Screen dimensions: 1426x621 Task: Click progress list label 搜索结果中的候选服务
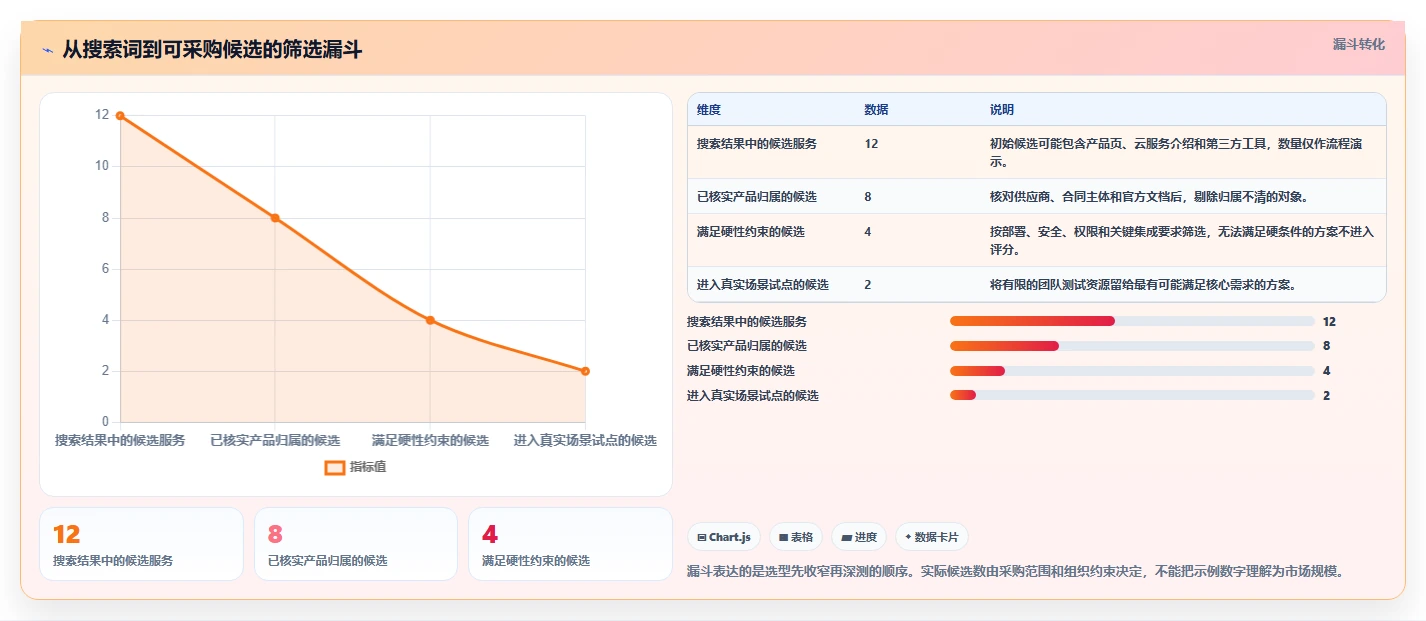(x=747, y=321)
